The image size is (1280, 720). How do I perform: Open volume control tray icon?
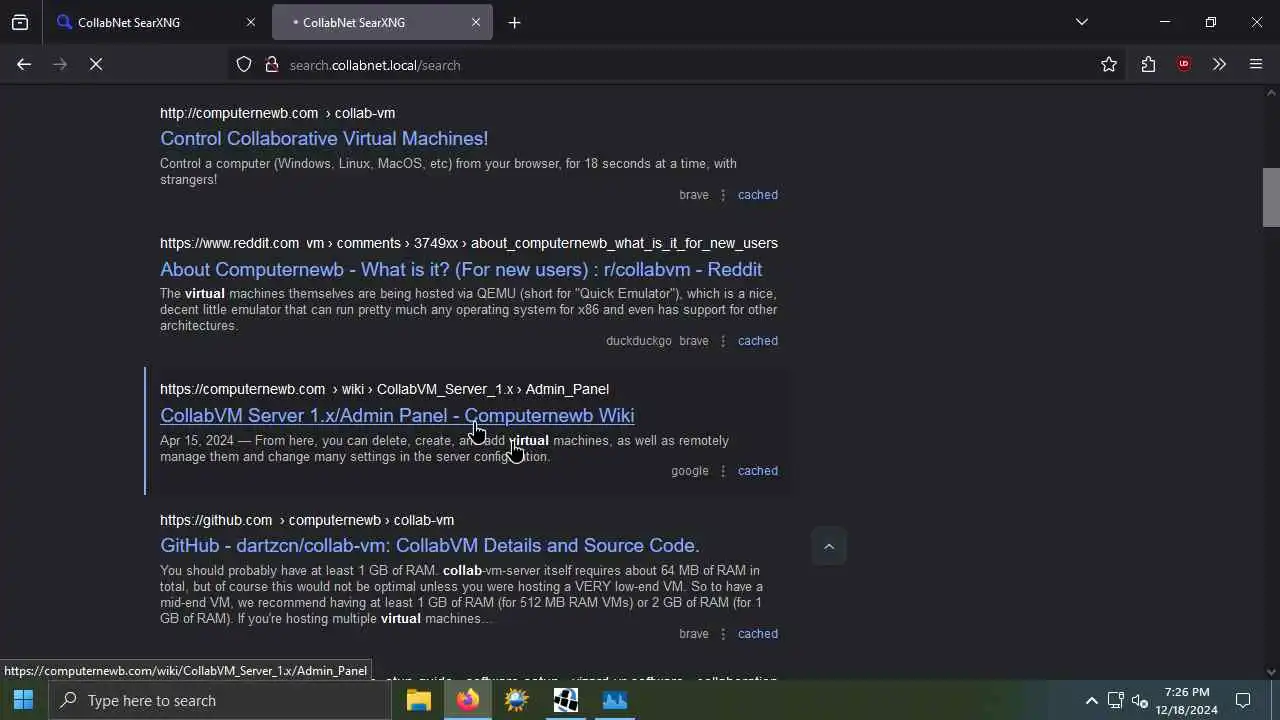(1139, 700)
